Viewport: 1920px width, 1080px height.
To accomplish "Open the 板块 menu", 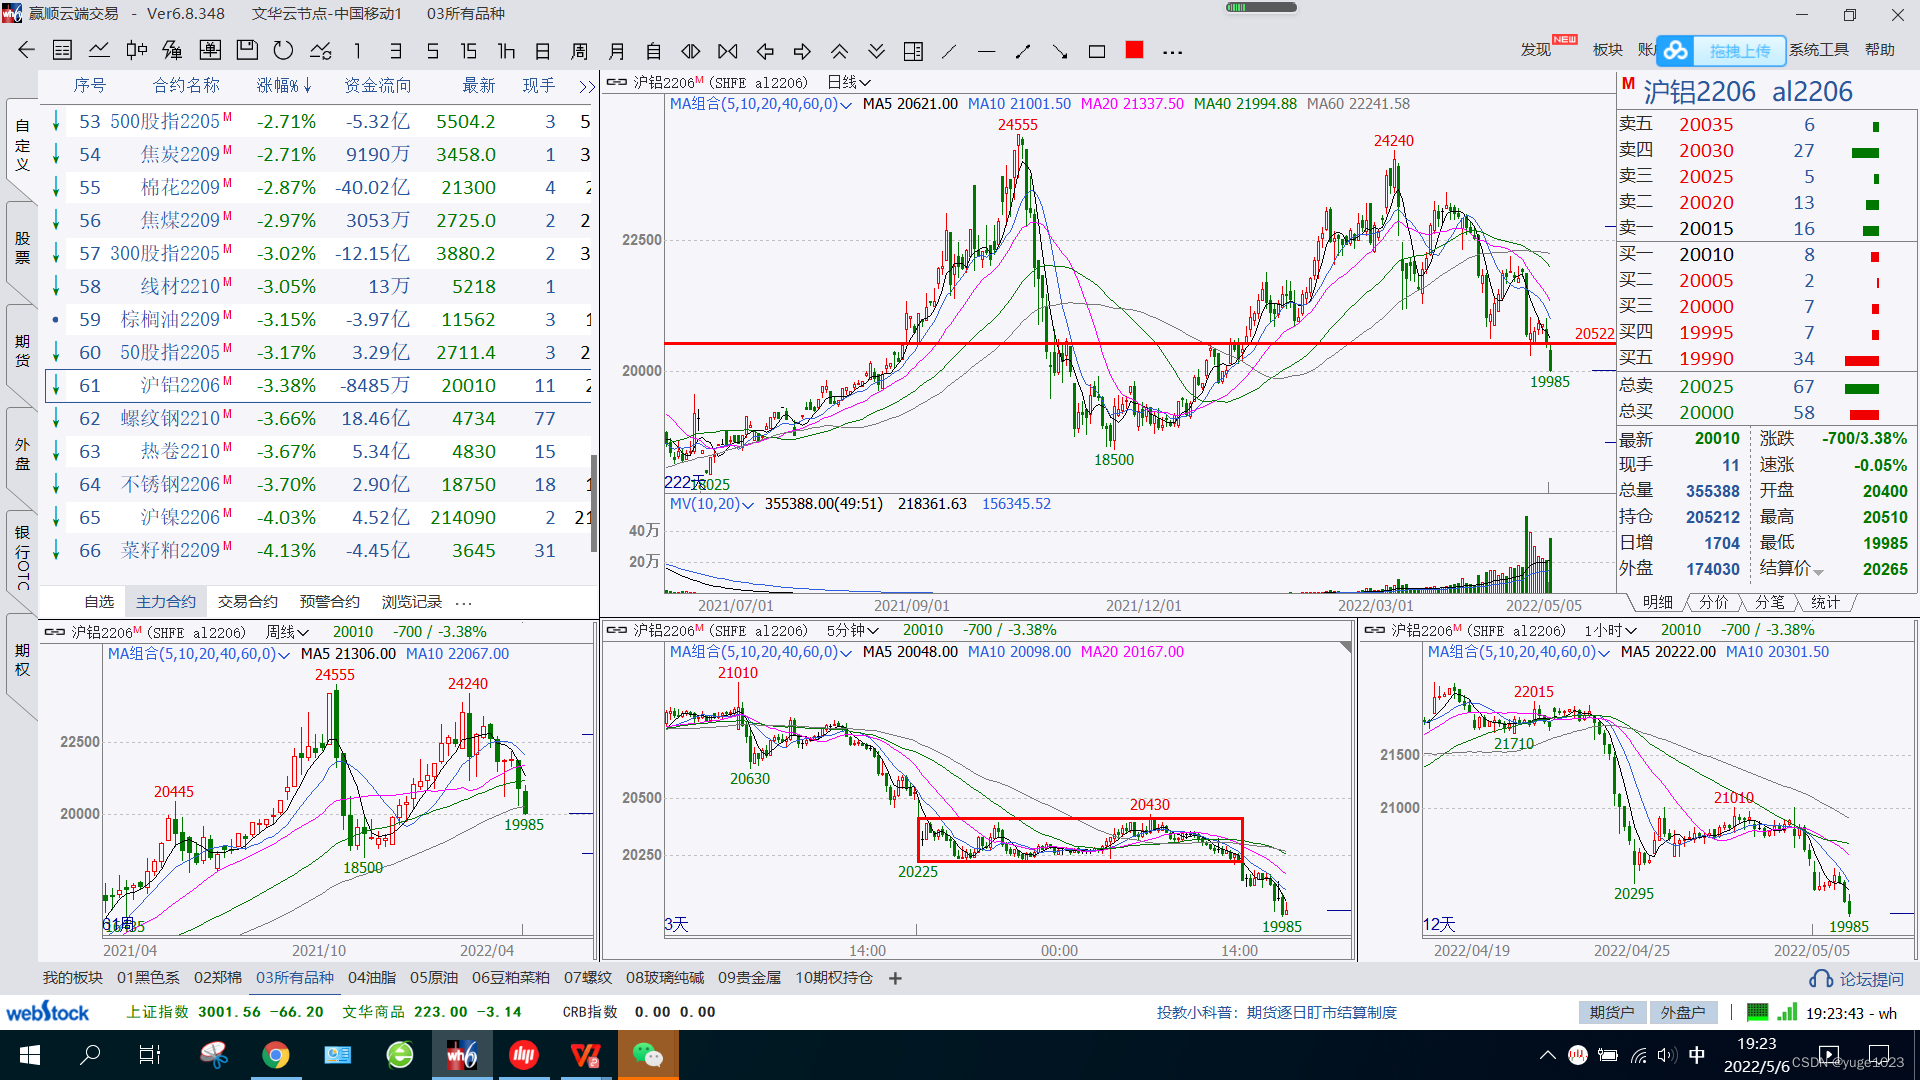I will point(1608,49).
